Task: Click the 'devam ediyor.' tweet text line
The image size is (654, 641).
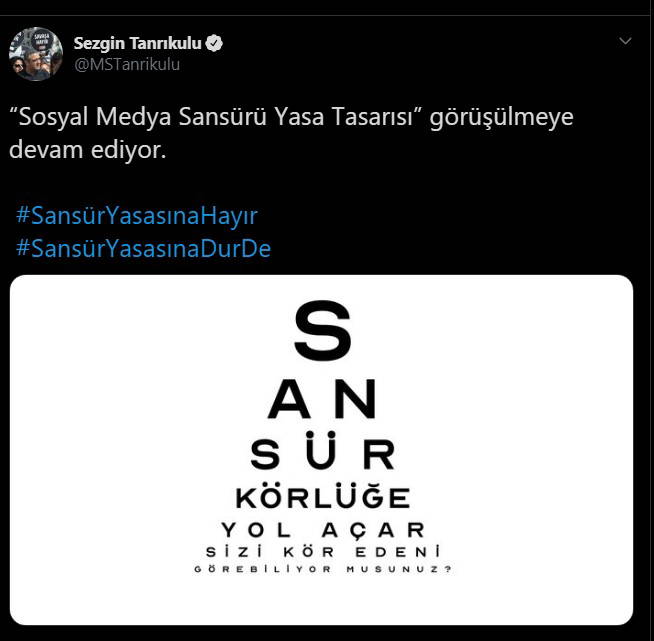Action: [88, 150]
